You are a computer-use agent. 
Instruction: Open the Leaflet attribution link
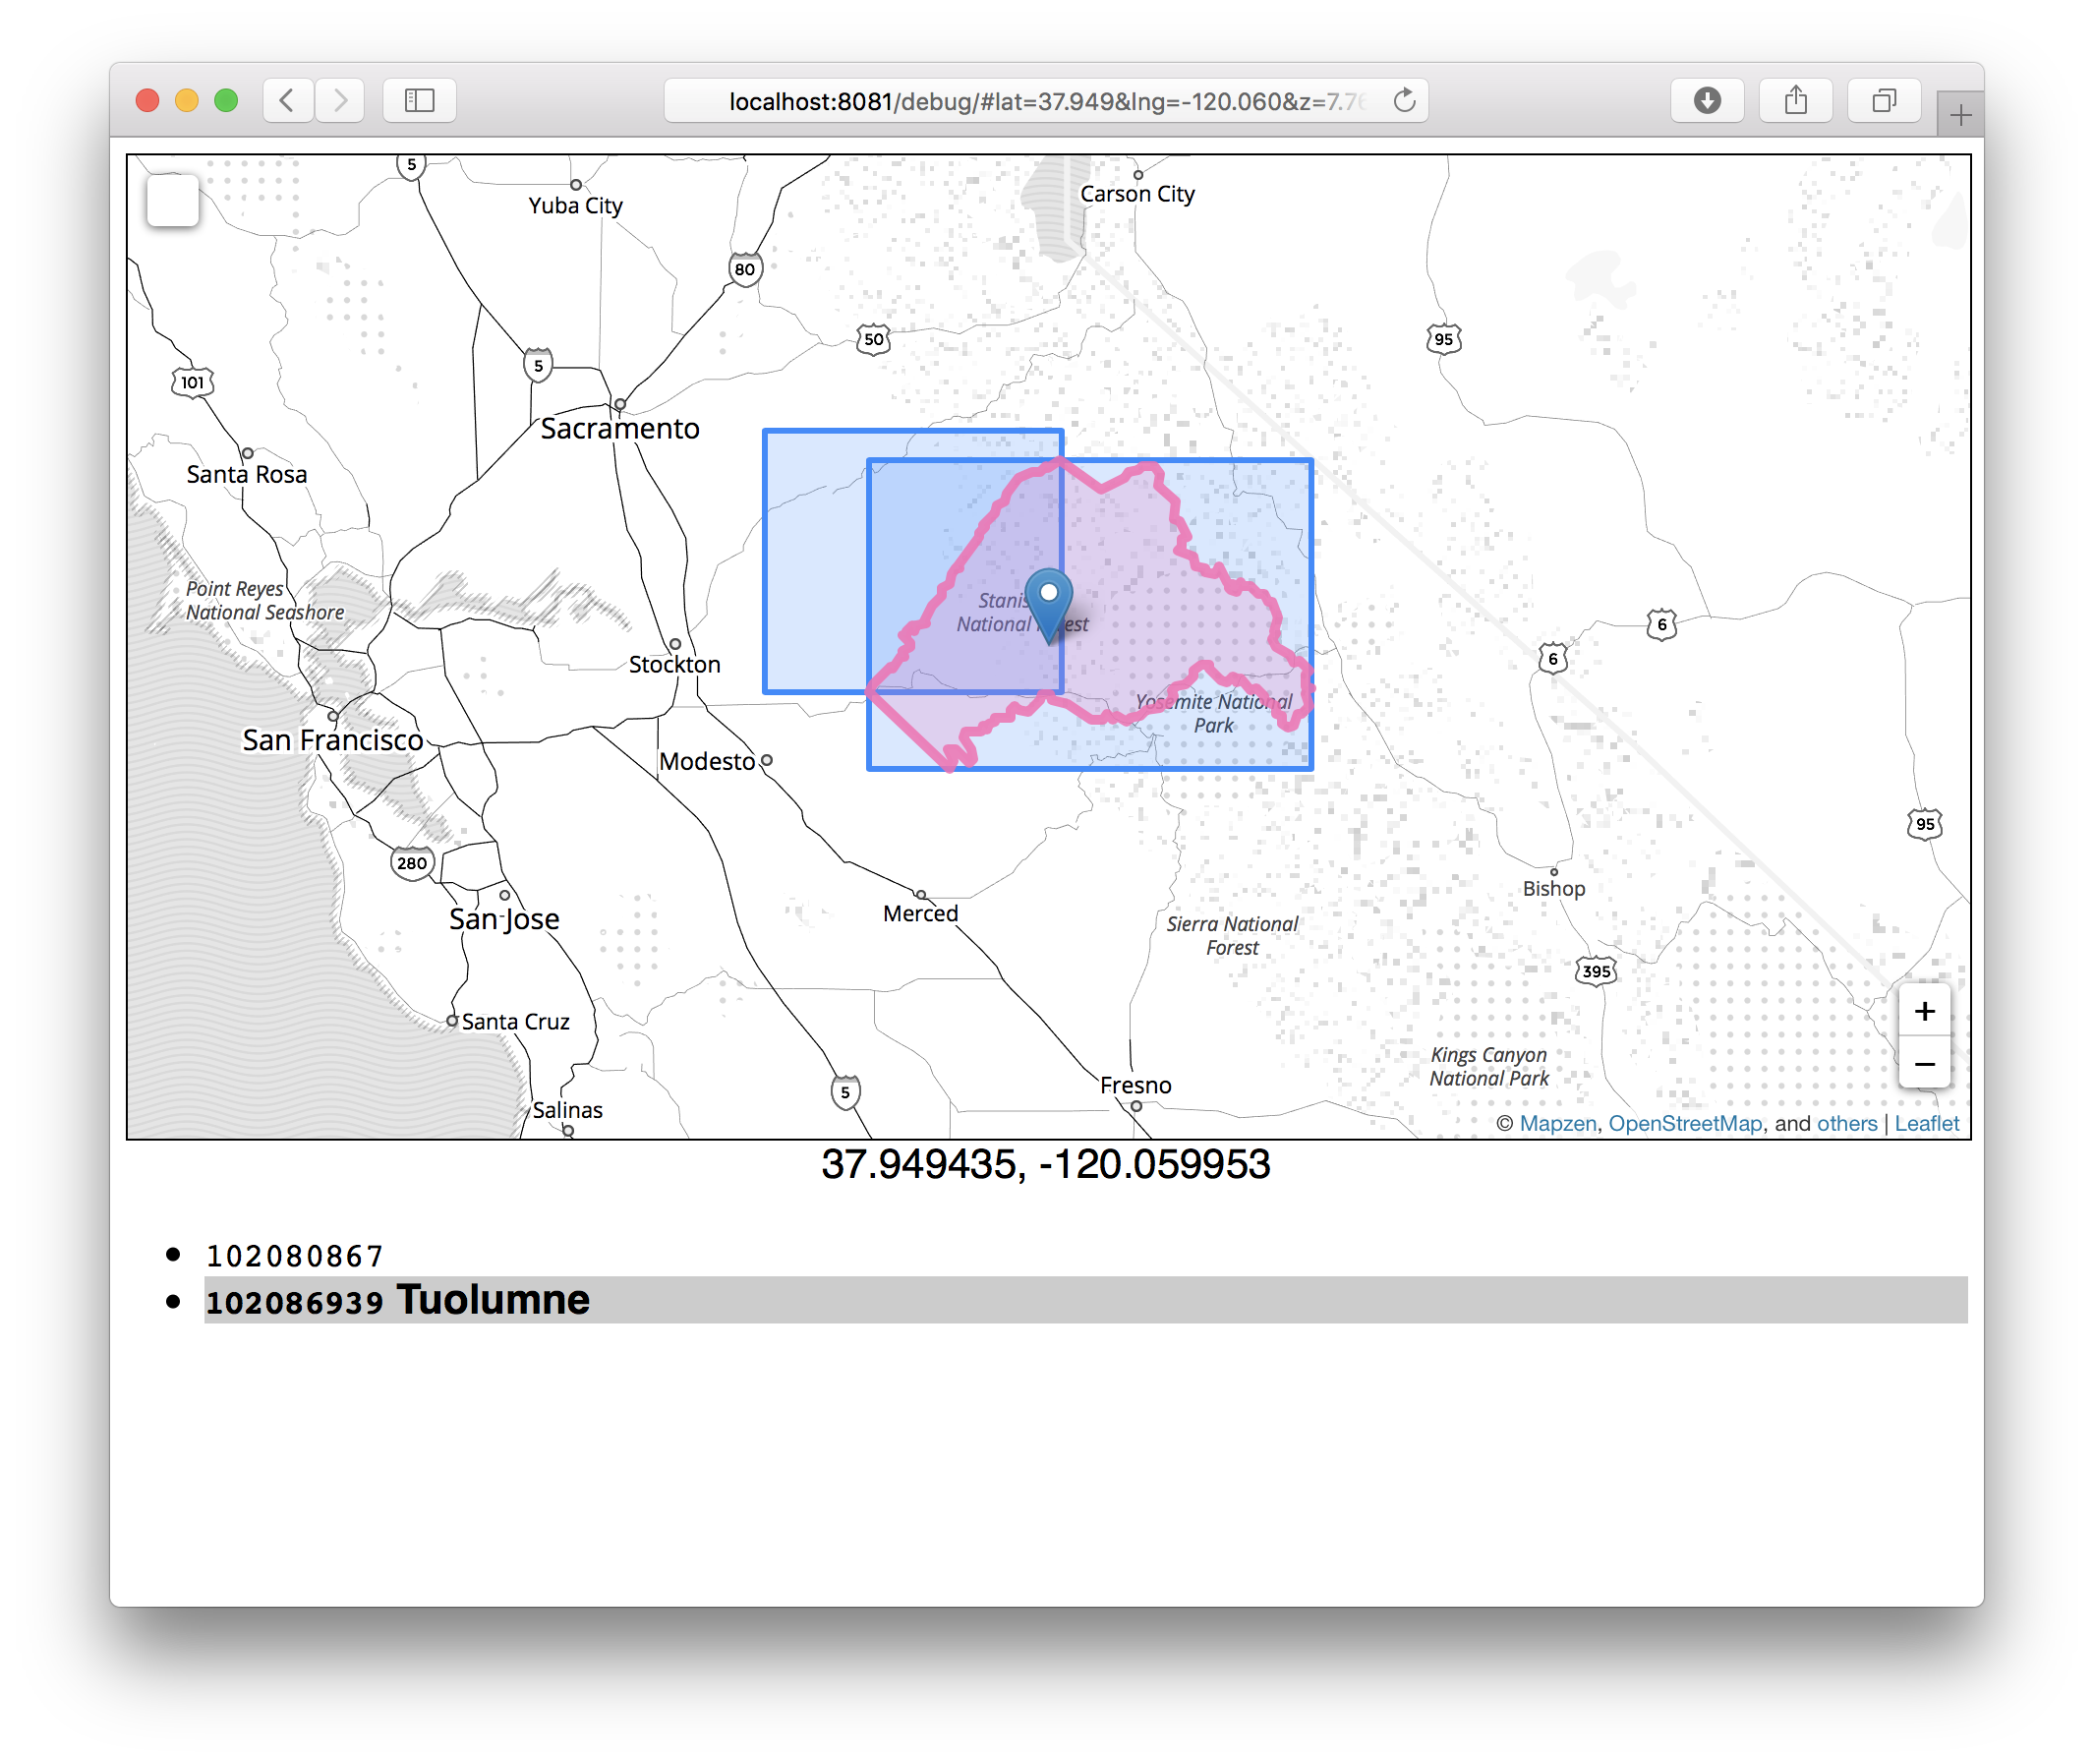pyautogui.click(x=1926, y=1123)
